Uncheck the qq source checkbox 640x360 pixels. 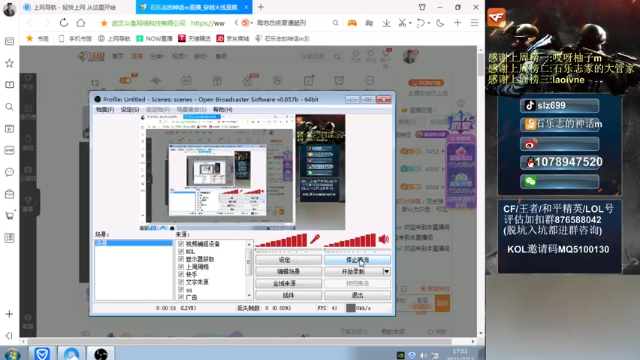click(x=181, y=290)
